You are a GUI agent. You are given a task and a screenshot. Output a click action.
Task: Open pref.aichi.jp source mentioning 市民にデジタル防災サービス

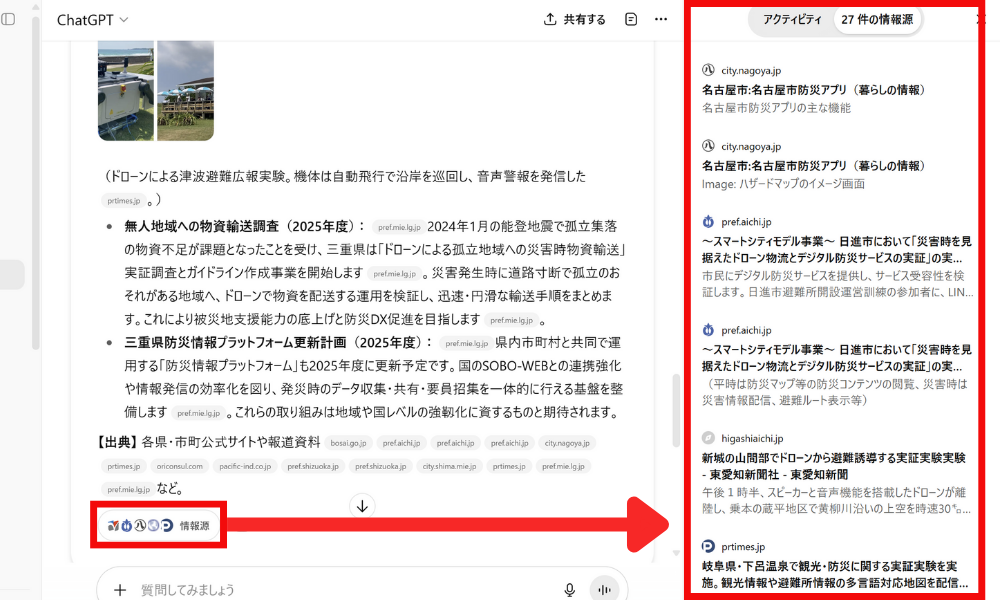[x=837, y=257]
